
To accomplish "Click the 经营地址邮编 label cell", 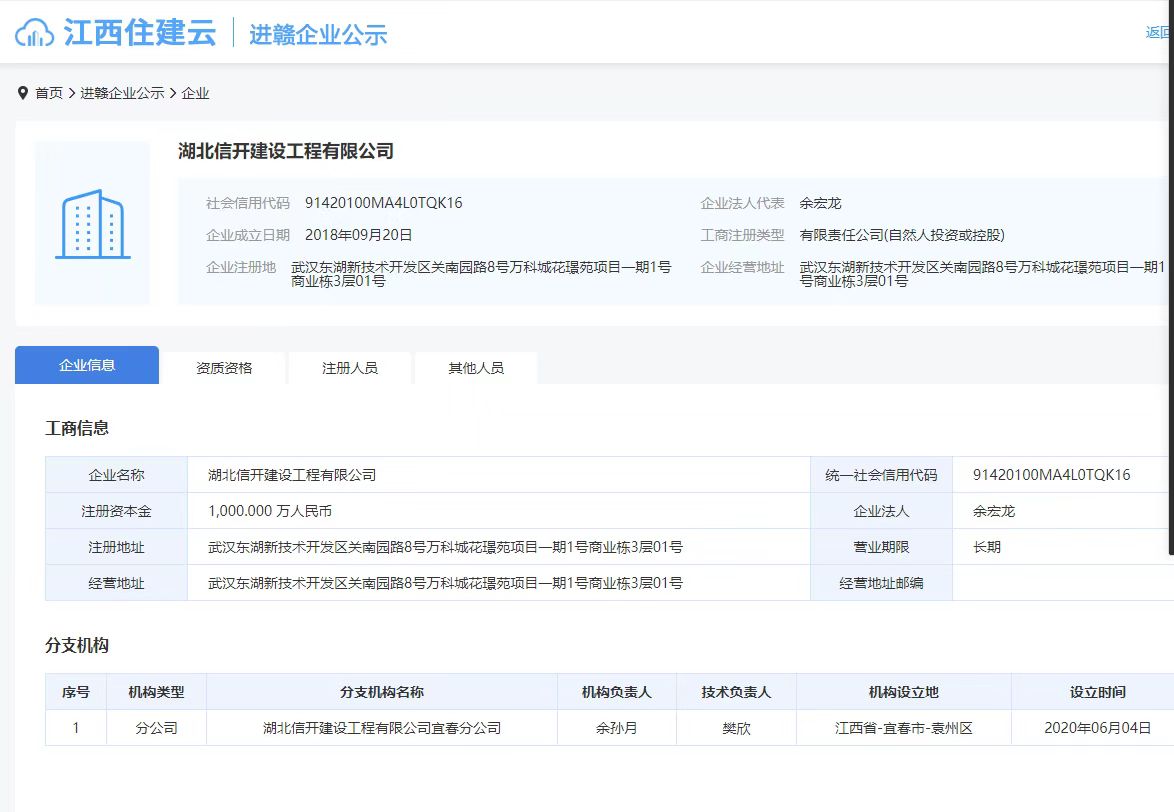I will click(x=881, y=583).
